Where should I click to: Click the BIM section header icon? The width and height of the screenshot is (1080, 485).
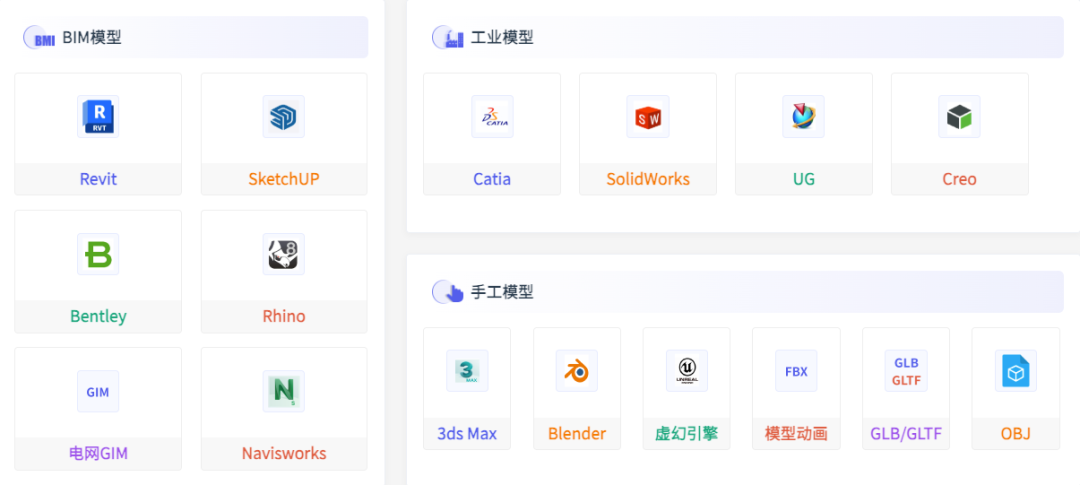[39, 37]
